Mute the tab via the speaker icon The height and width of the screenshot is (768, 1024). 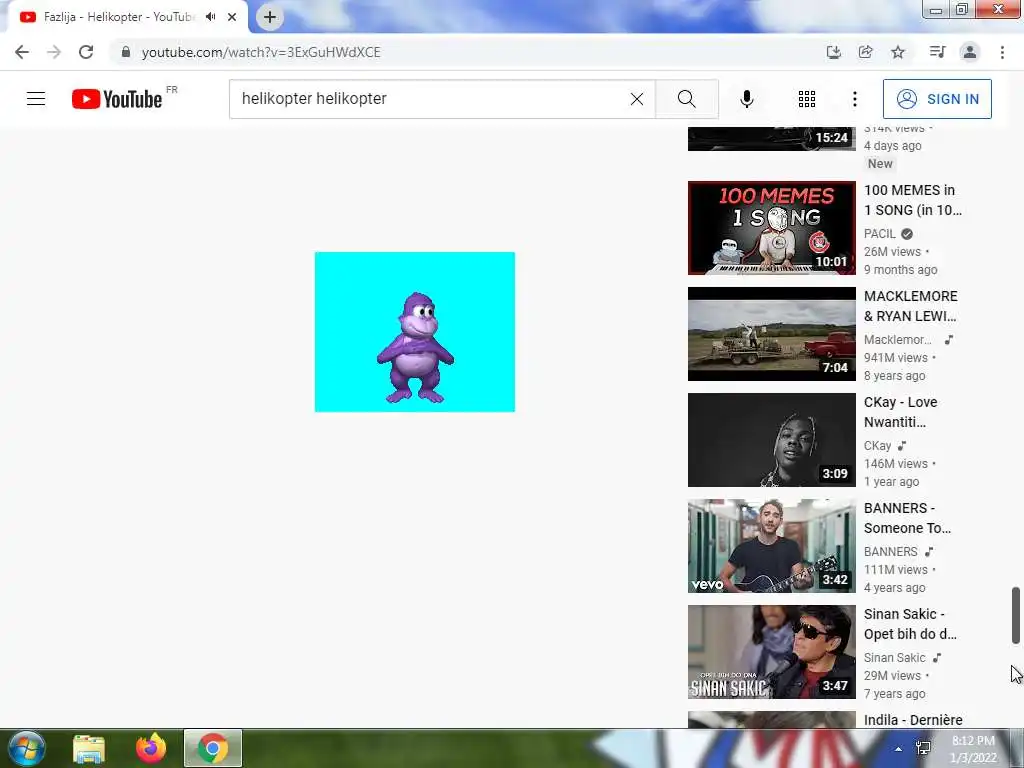coord(210,17)
